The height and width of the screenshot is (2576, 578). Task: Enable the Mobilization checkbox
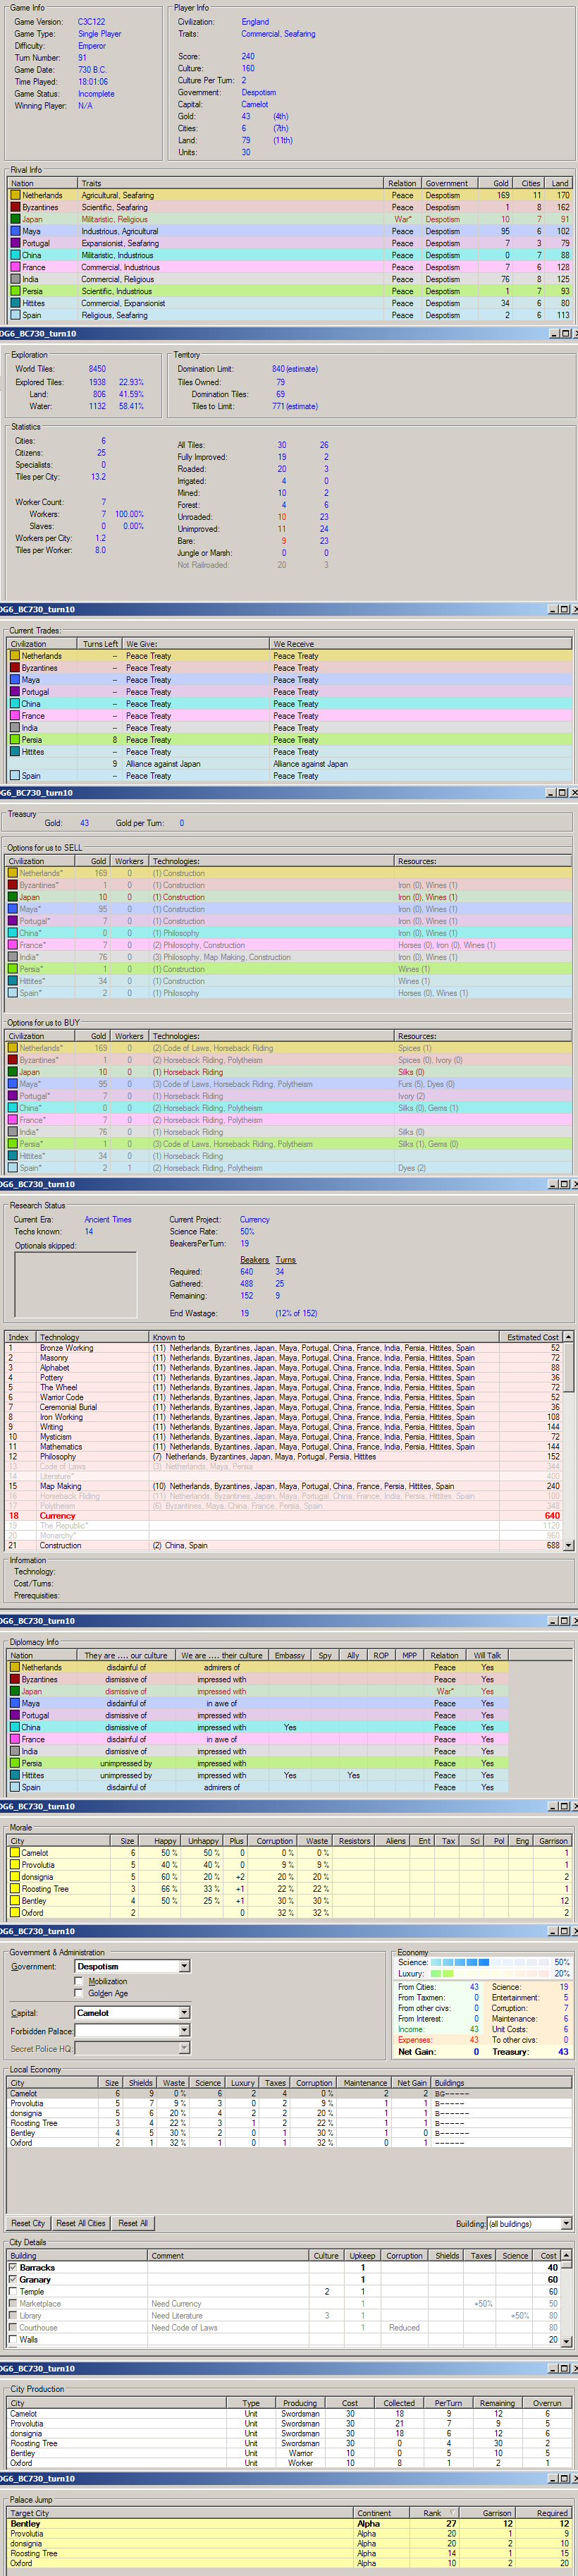click(x=79, y=1981)
